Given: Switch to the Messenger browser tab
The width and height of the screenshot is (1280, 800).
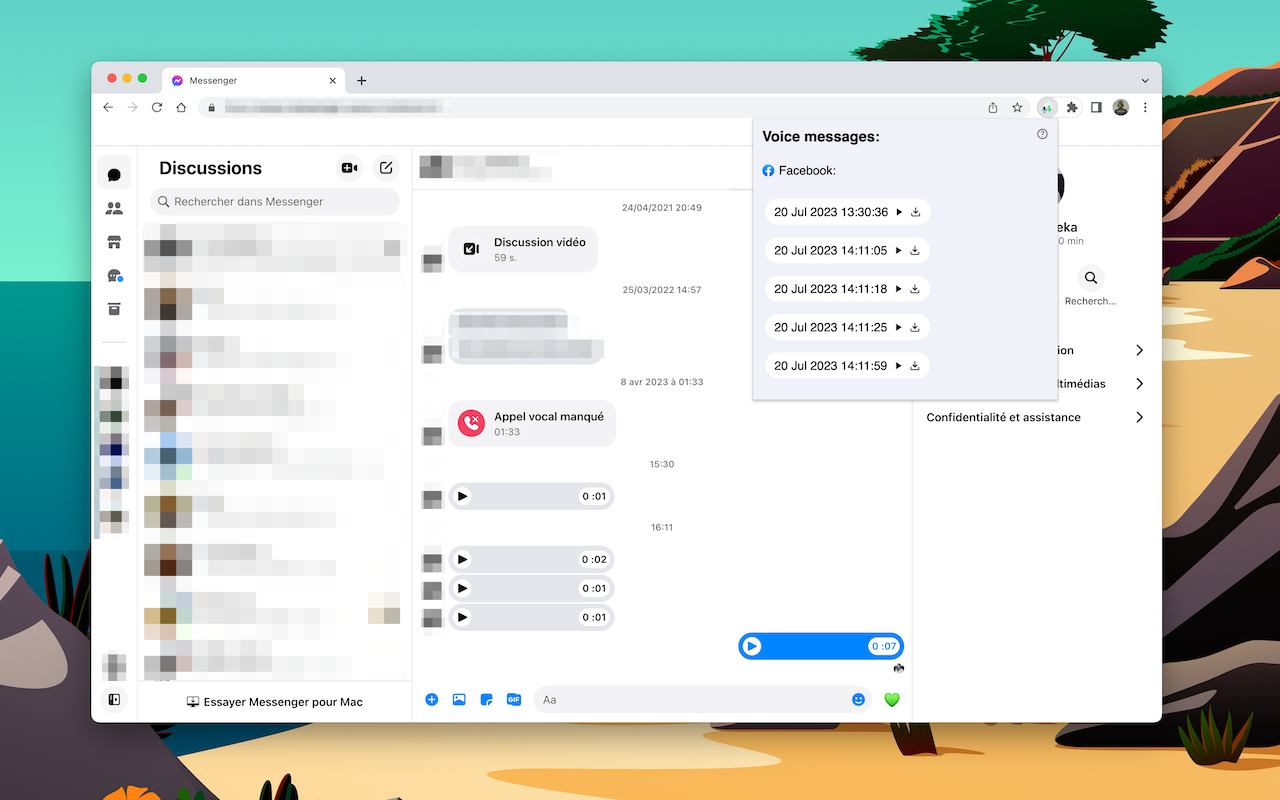Looking at the screenshot, I should pos(250,80).
